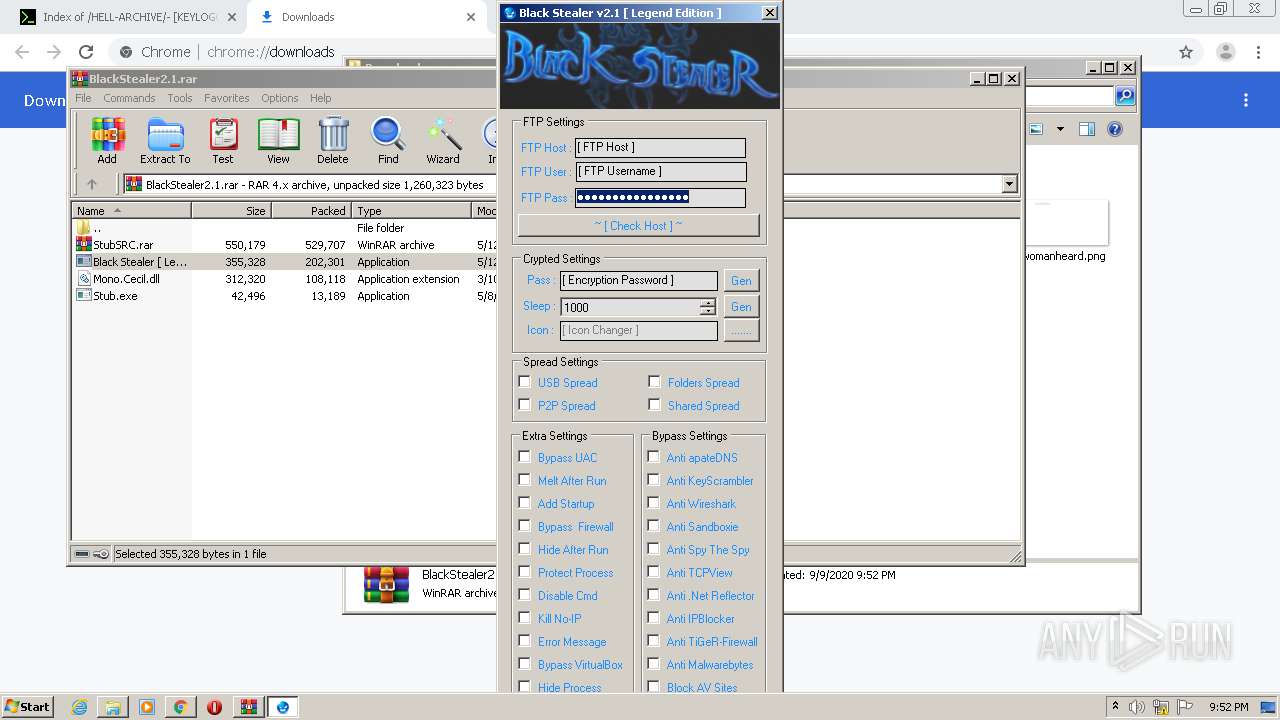Open Windows Media Player from the taskbar

pyautogui.click(x=147, y=707)
